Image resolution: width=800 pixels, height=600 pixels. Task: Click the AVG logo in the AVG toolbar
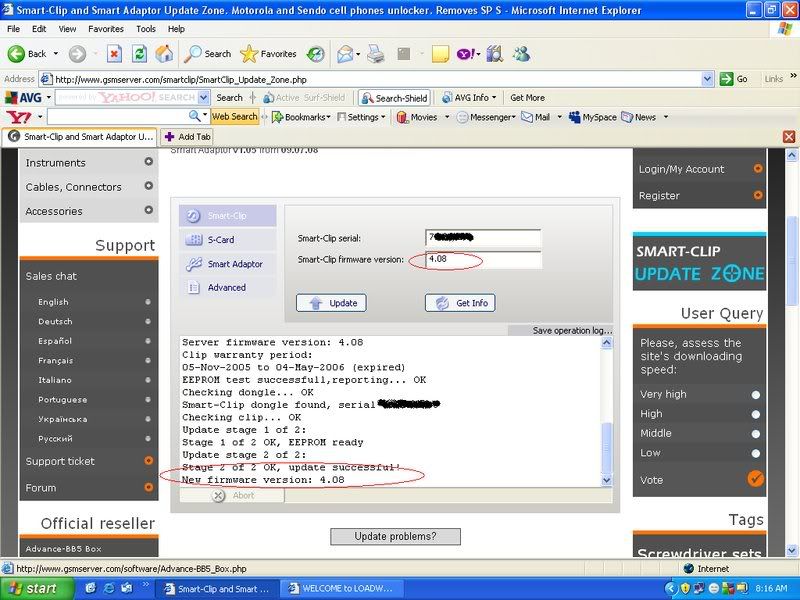[x=23, y=97]
